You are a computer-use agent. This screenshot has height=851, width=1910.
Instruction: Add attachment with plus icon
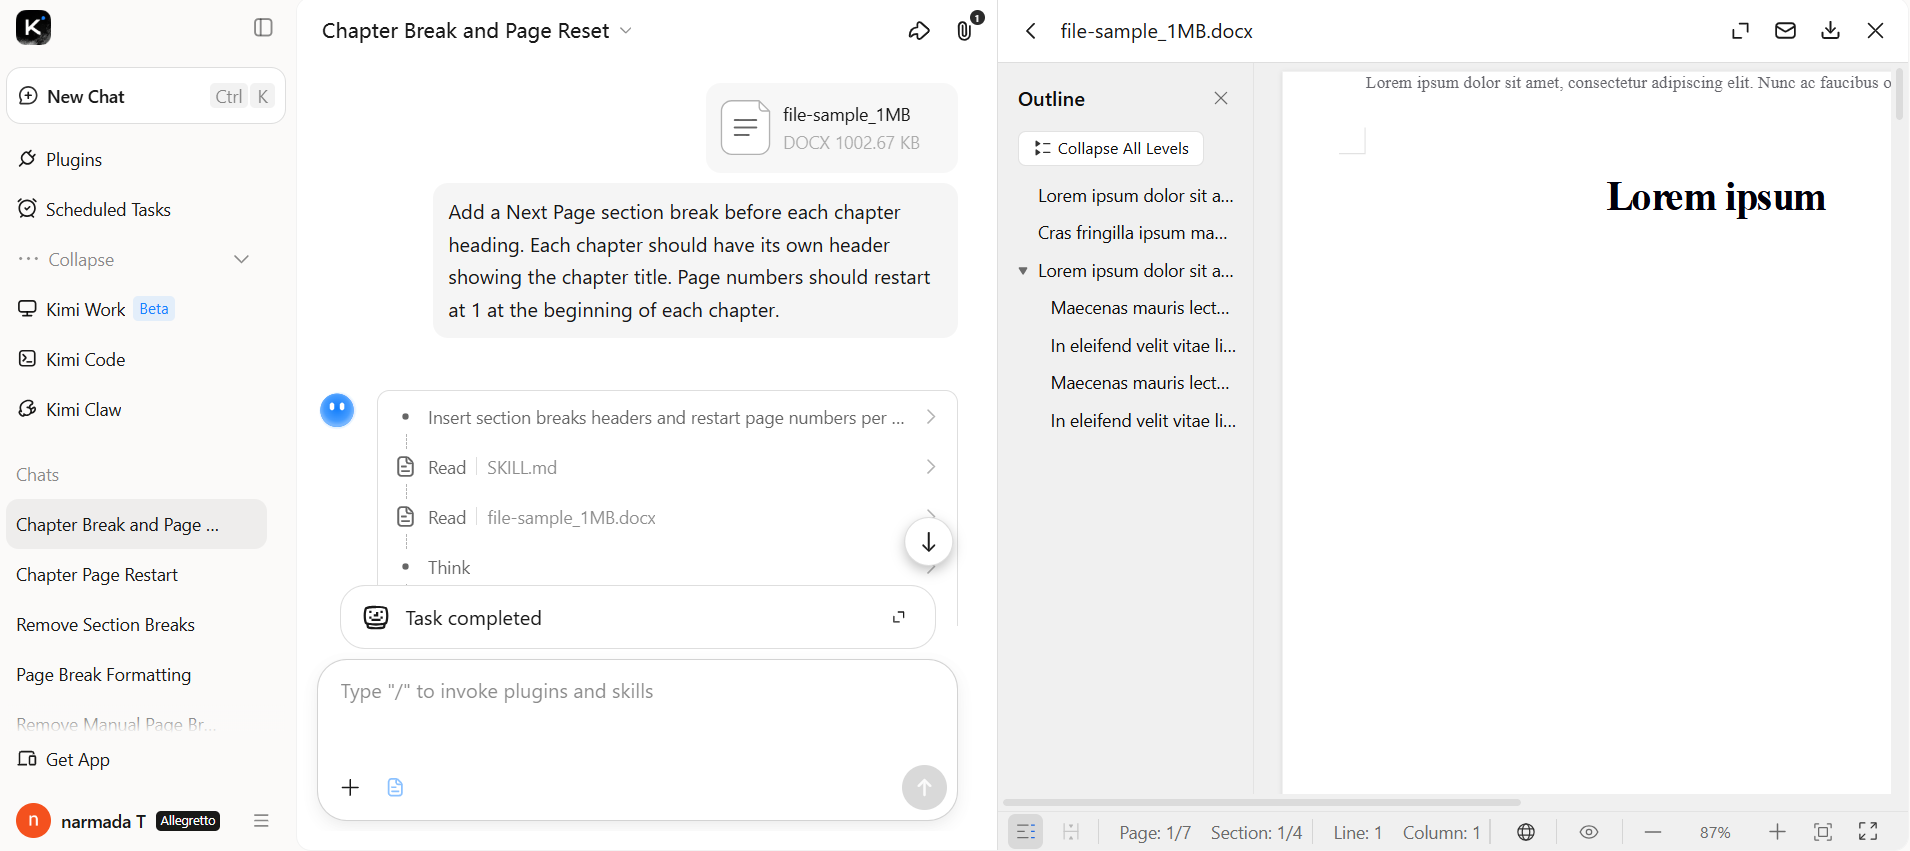point(350,788)
